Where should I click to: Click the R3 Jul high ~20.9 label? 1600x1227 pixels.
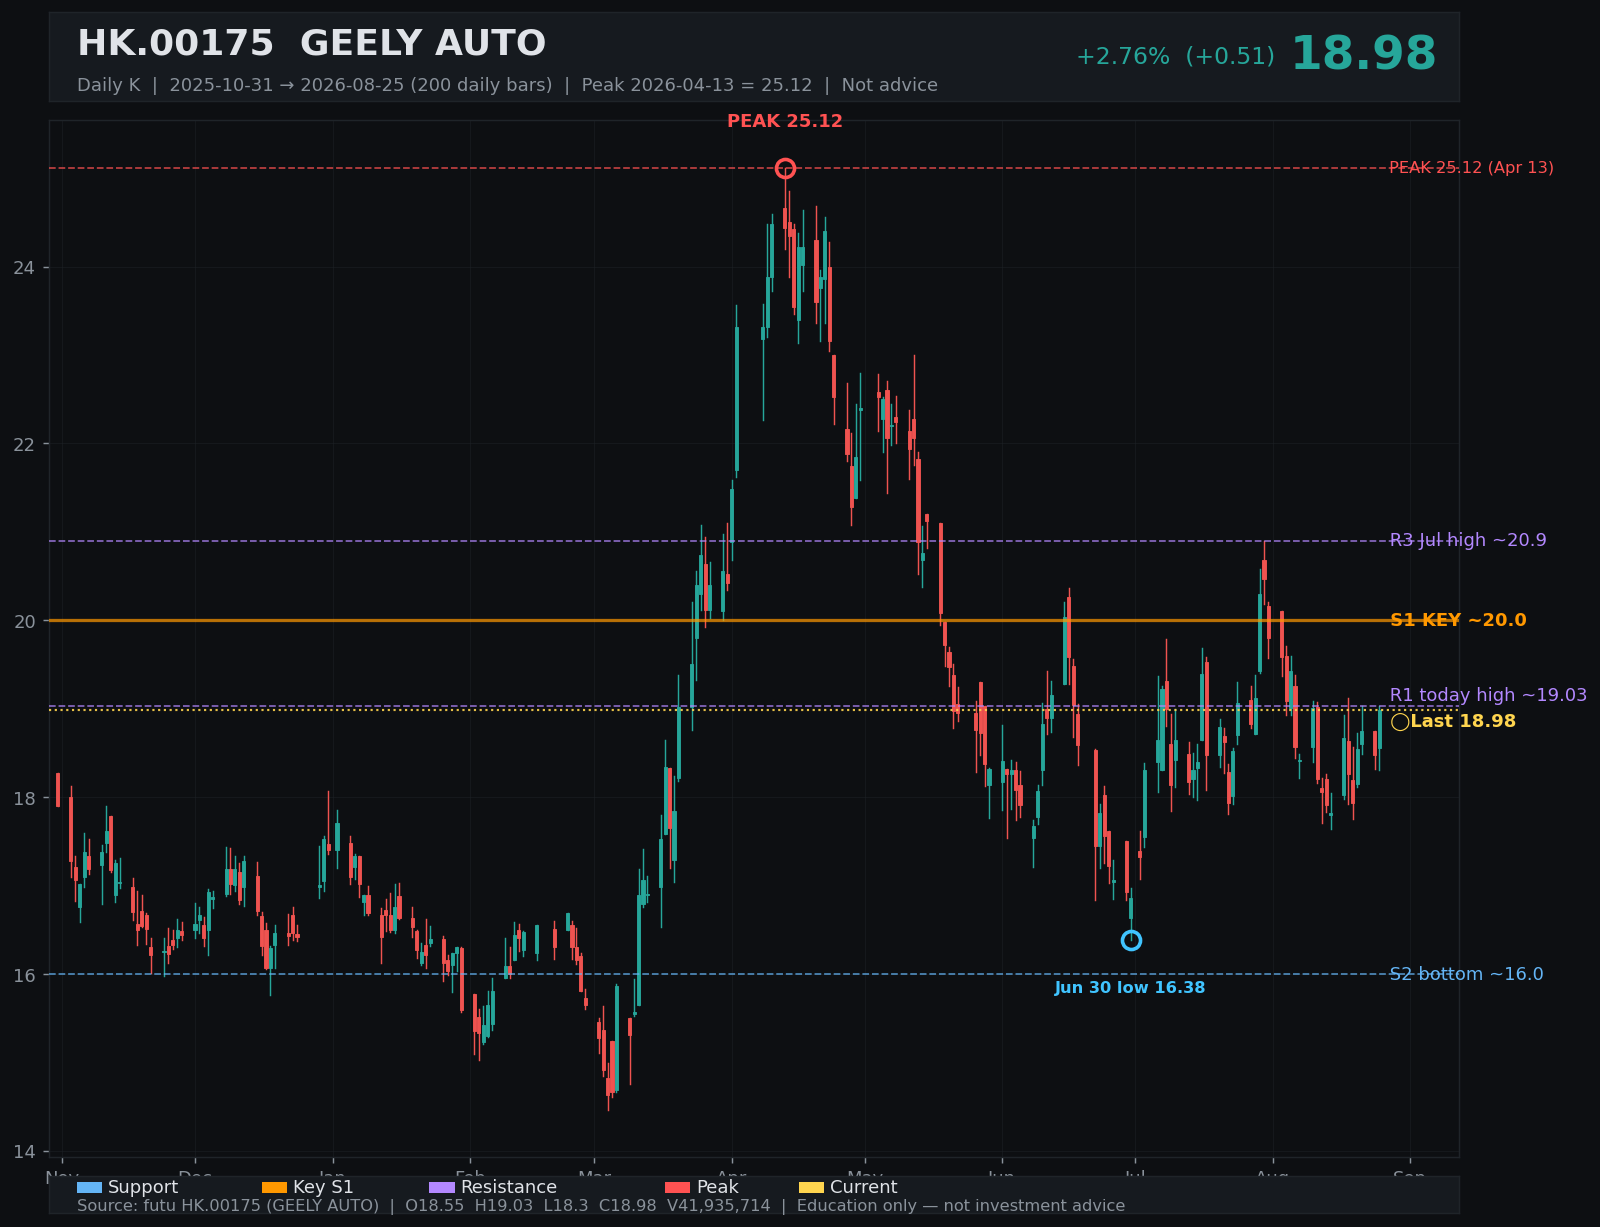pos(1468,541)
